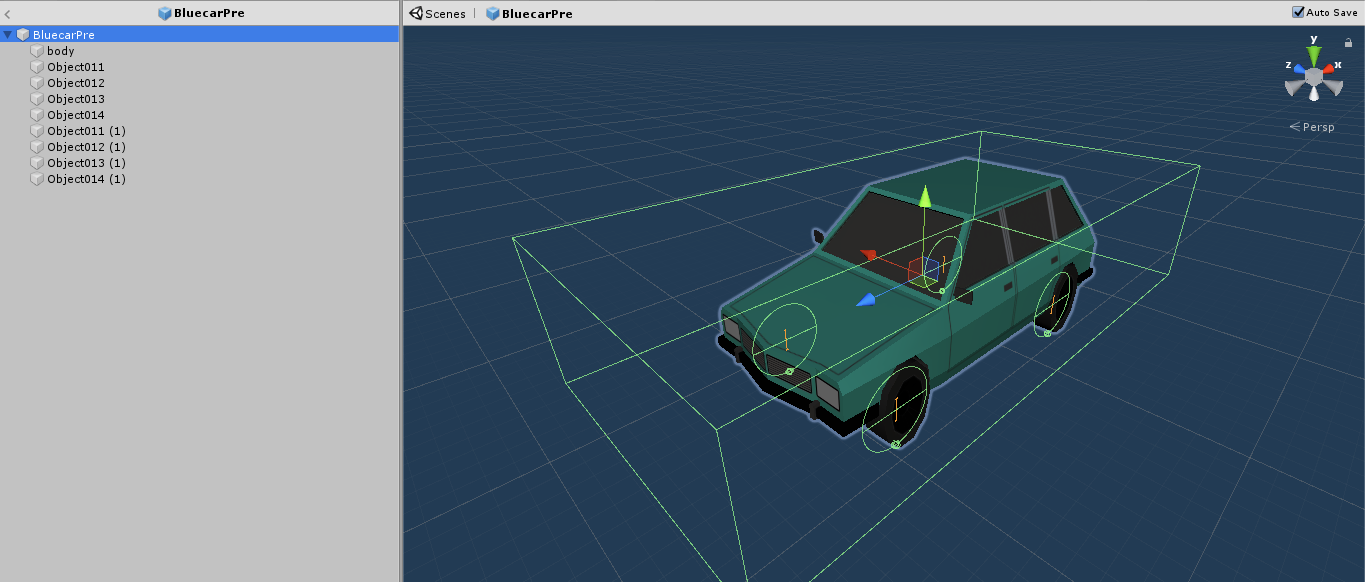The image size is (1365, 582).
Task: Collapse the BluecarPre root expander arrow
Action: (x=8, y=35)
